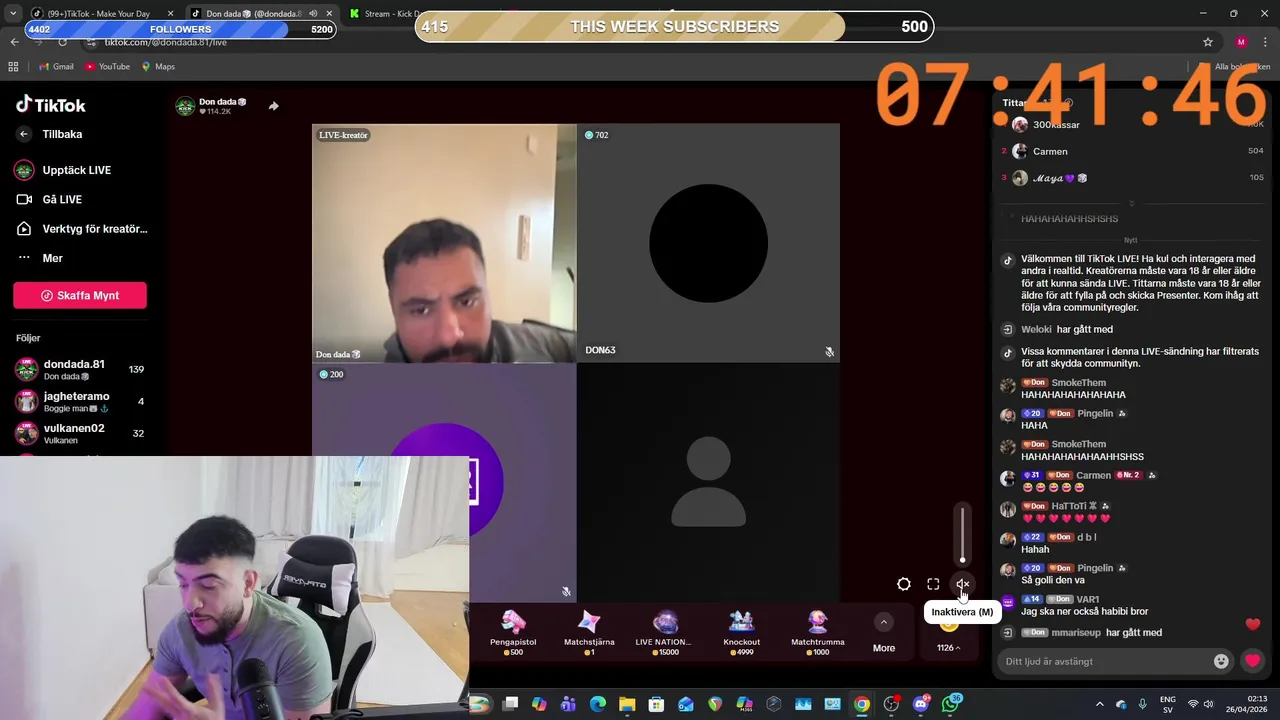Send Knockout gift
Image resolution: width=1280 pixels, height=720 pixels.
[x=741, y=632]
